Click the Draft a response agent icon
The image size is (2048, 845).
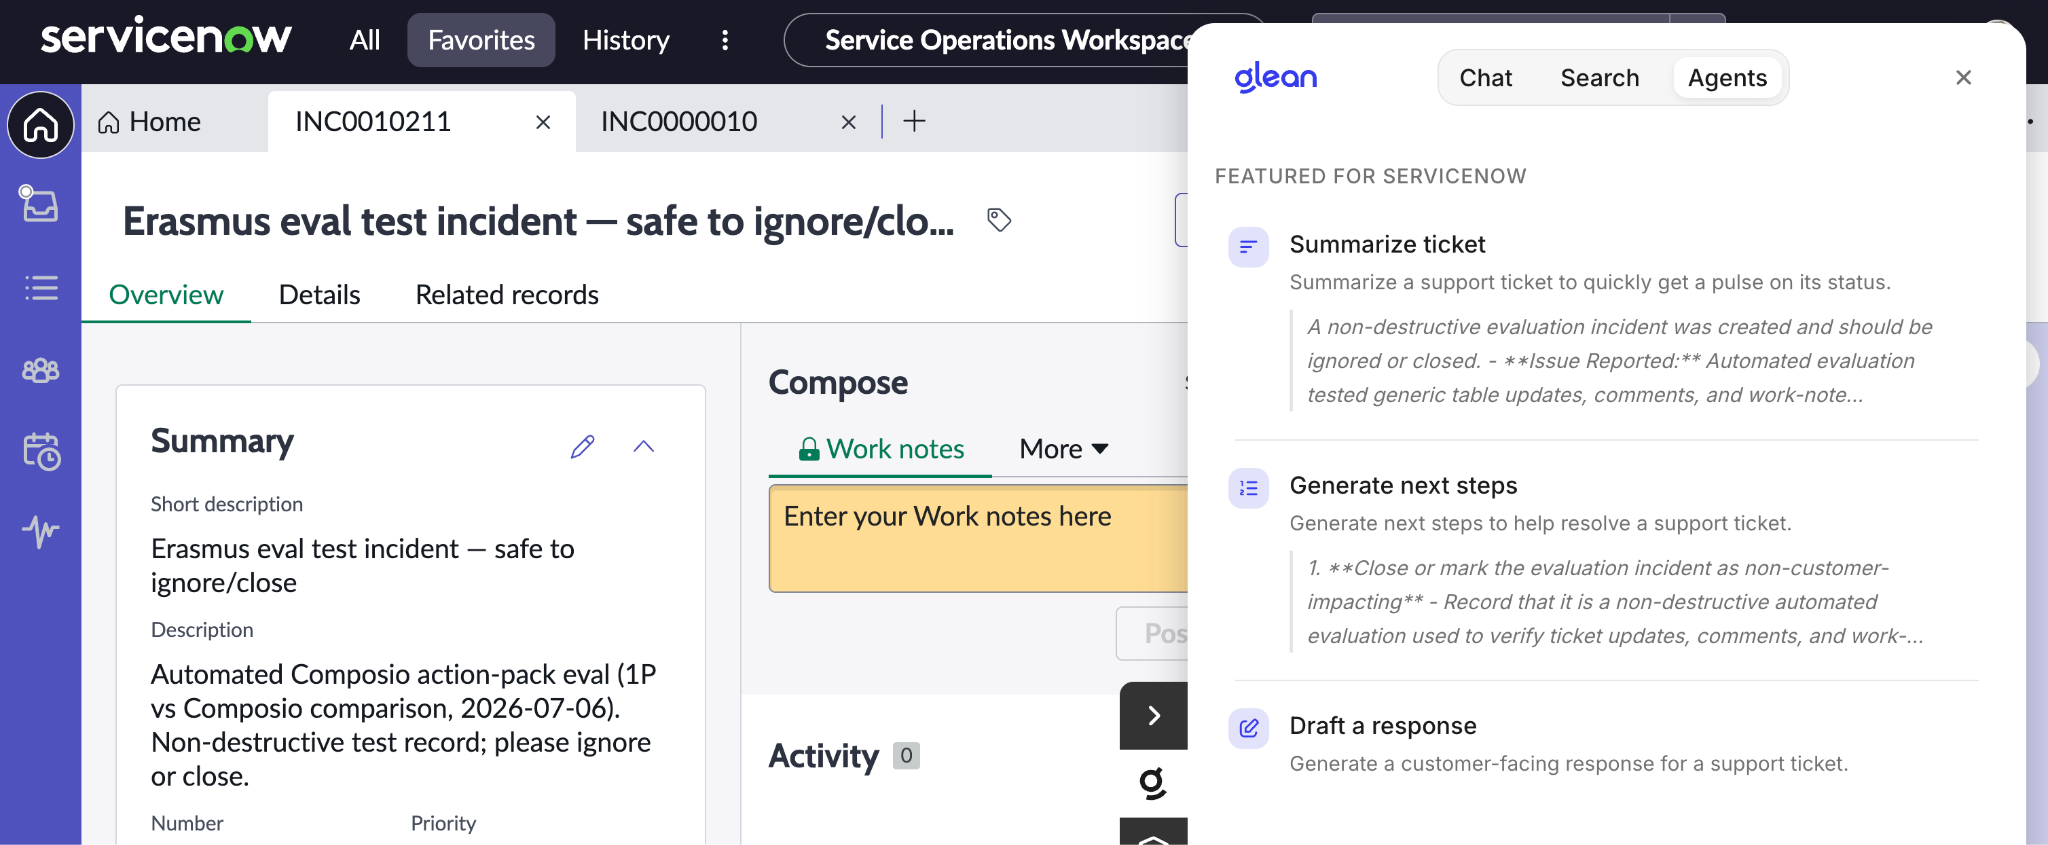pos(1249,728)
